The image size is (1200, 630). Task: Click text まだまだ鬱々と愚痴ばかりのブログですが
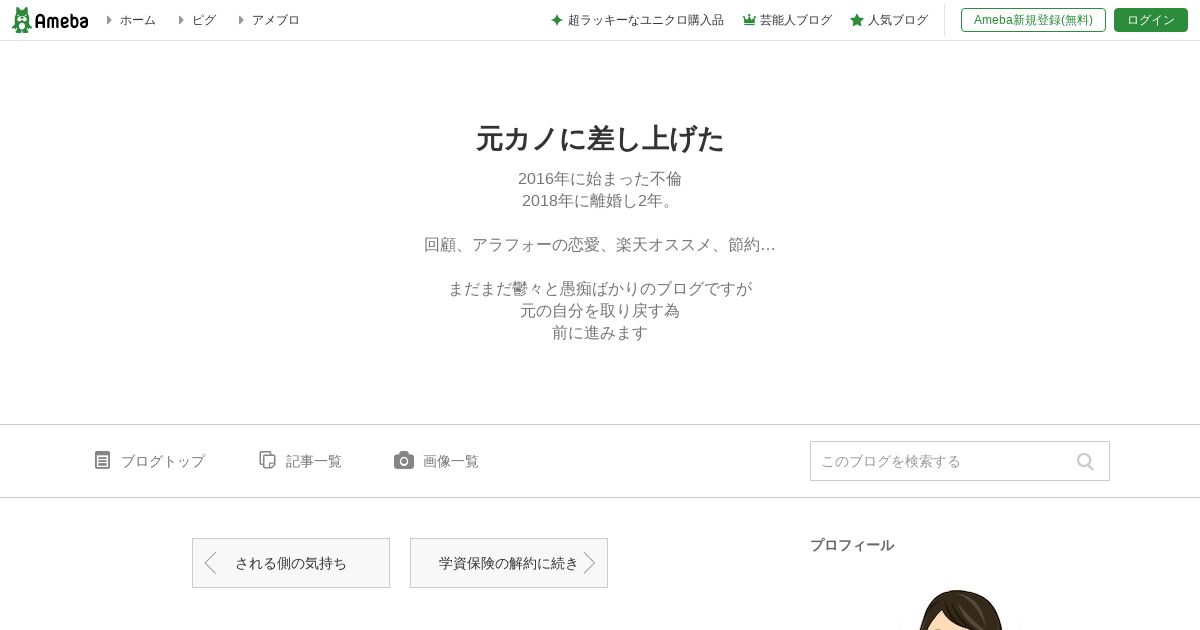600,289
